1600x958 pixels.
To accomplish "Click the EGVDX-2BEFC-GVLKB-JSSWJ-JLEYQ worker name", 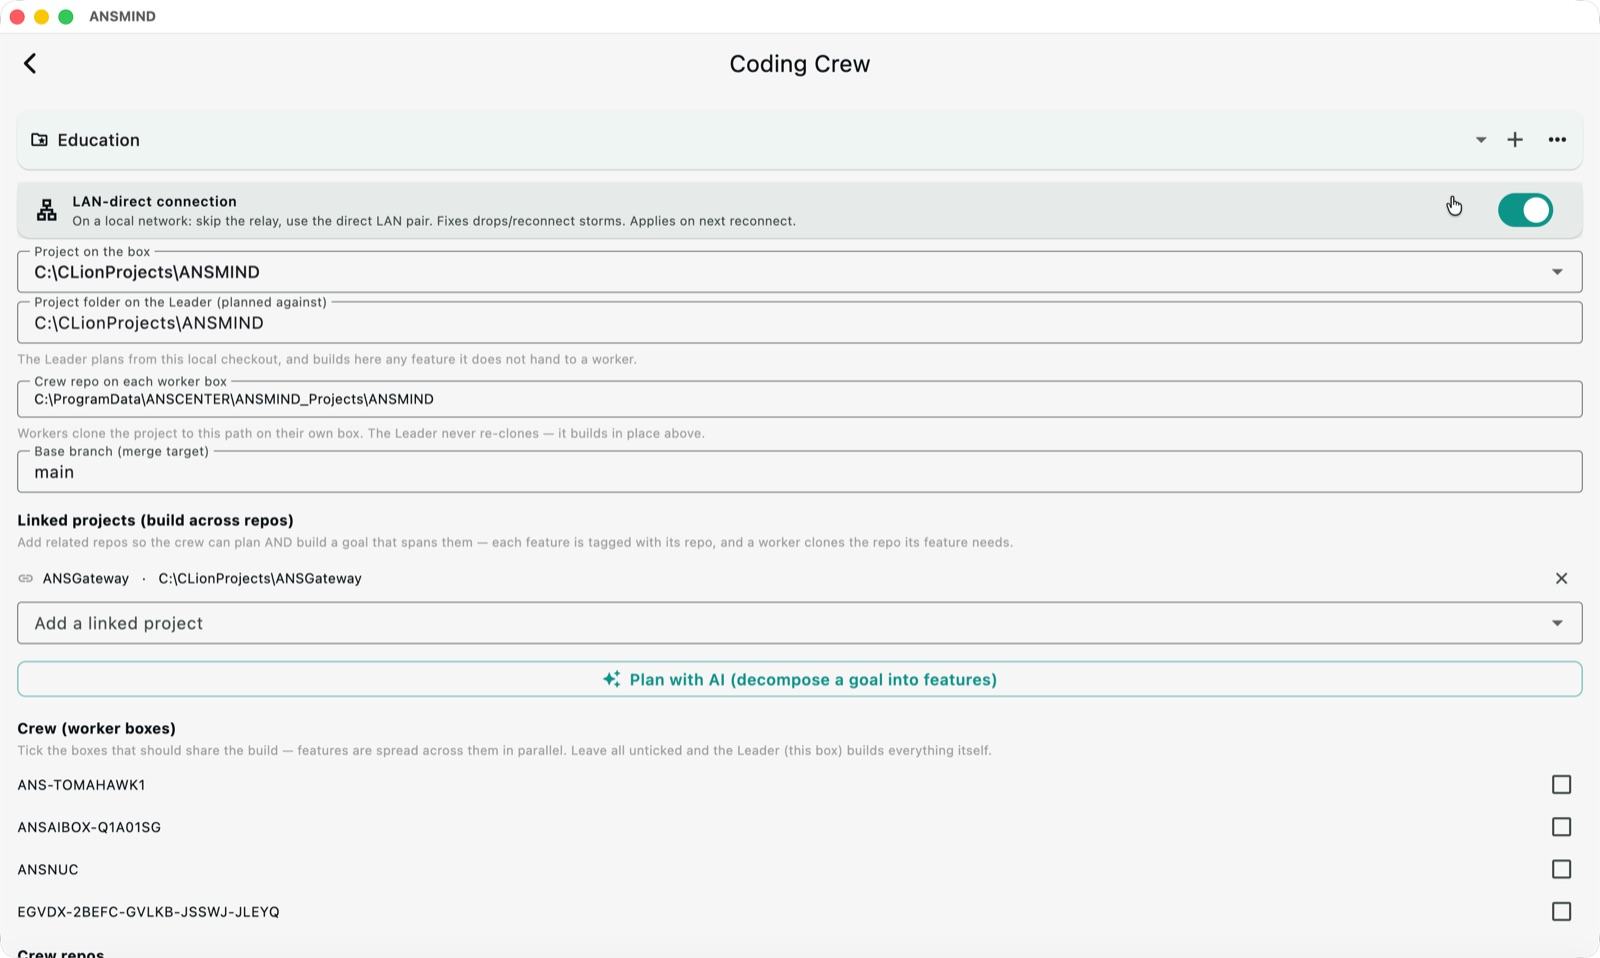I will [x=148, y=912].
